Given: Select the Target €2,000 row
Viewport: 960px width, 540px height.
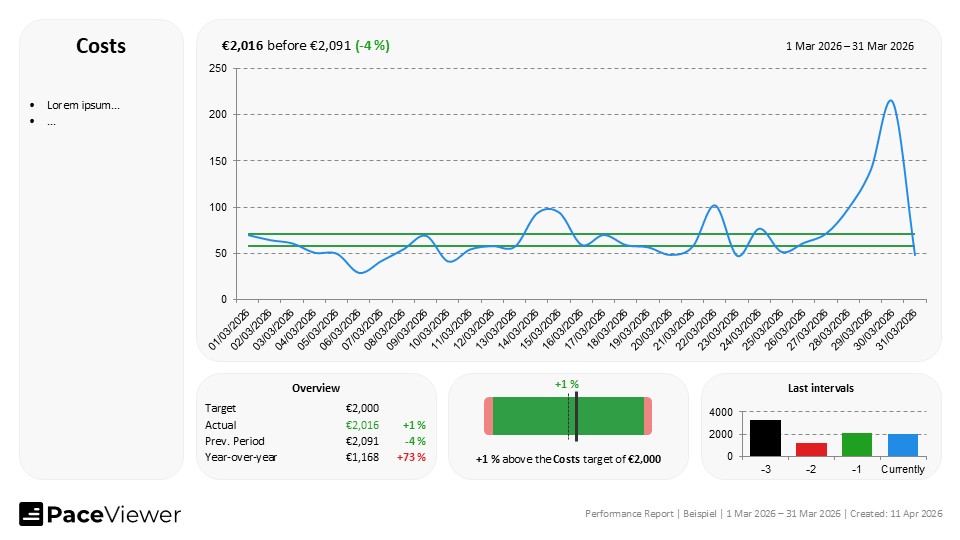Looking at the screenshot, I should (290, 408).
